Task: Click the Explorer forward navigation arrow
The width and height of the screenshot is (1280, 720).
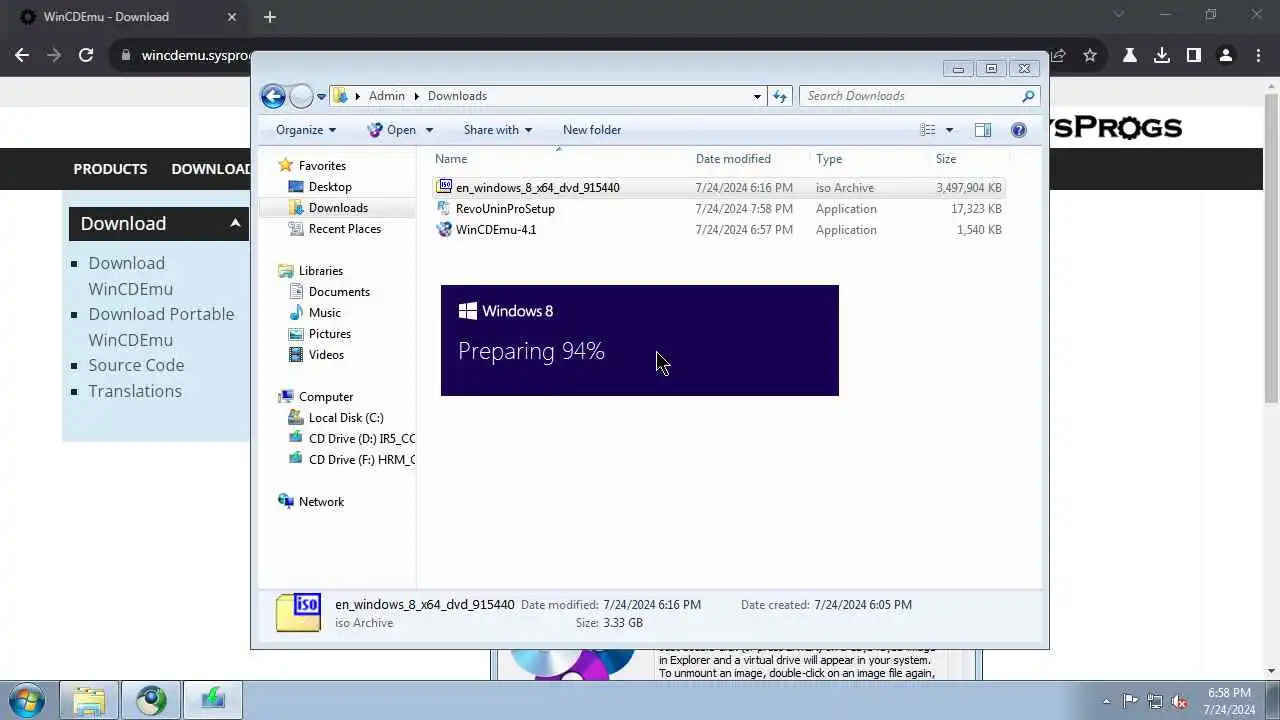Action: [301, 96]
